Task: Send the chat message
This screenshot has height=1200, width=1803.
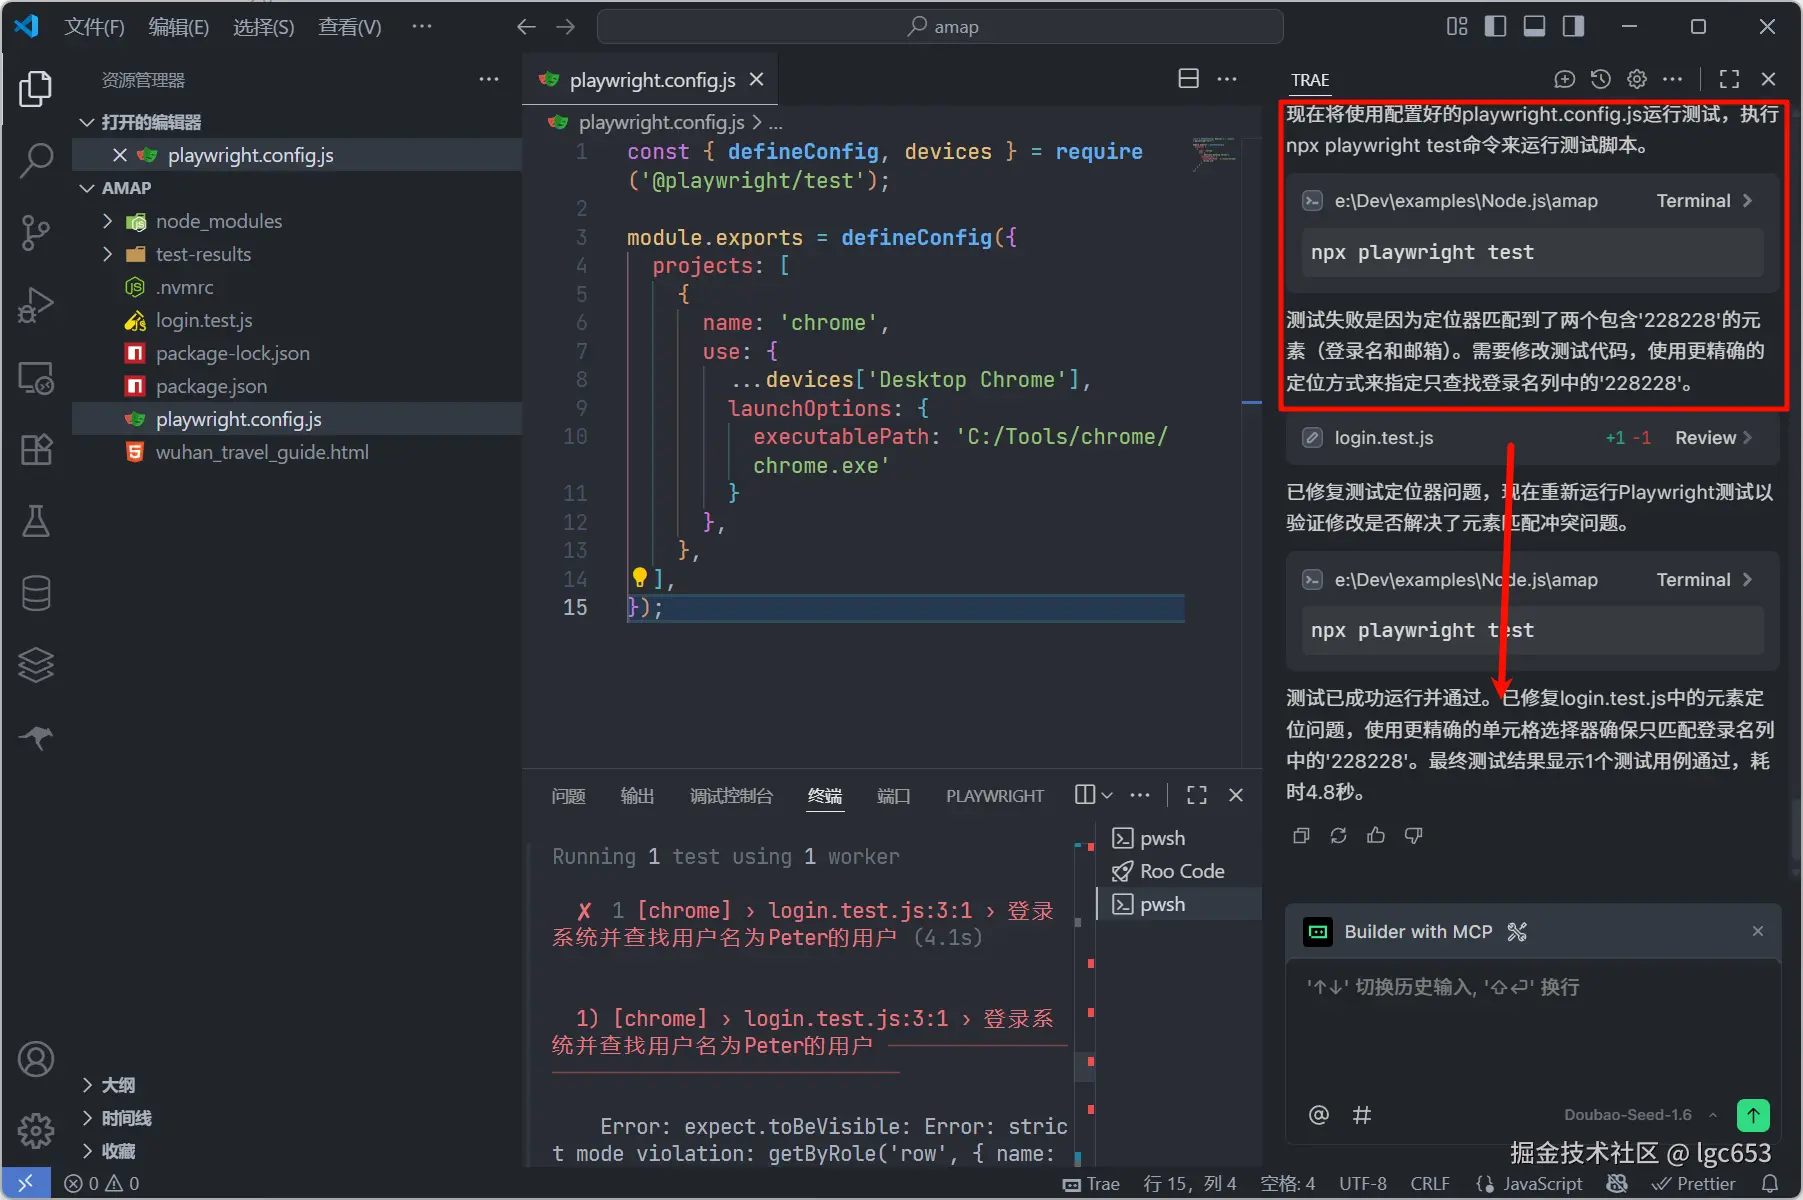Action: (x=1753, y=1115)
